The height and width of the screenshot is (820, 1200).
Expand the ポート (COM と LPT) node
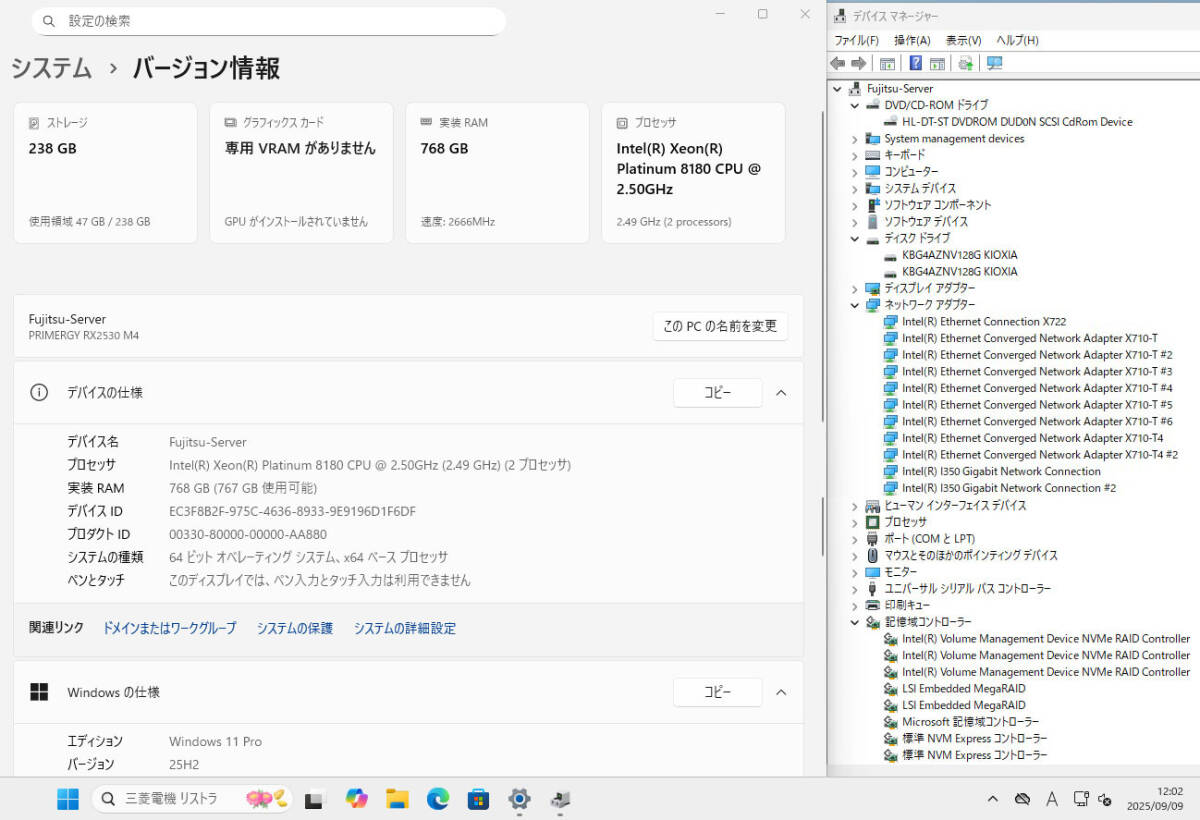855,538
